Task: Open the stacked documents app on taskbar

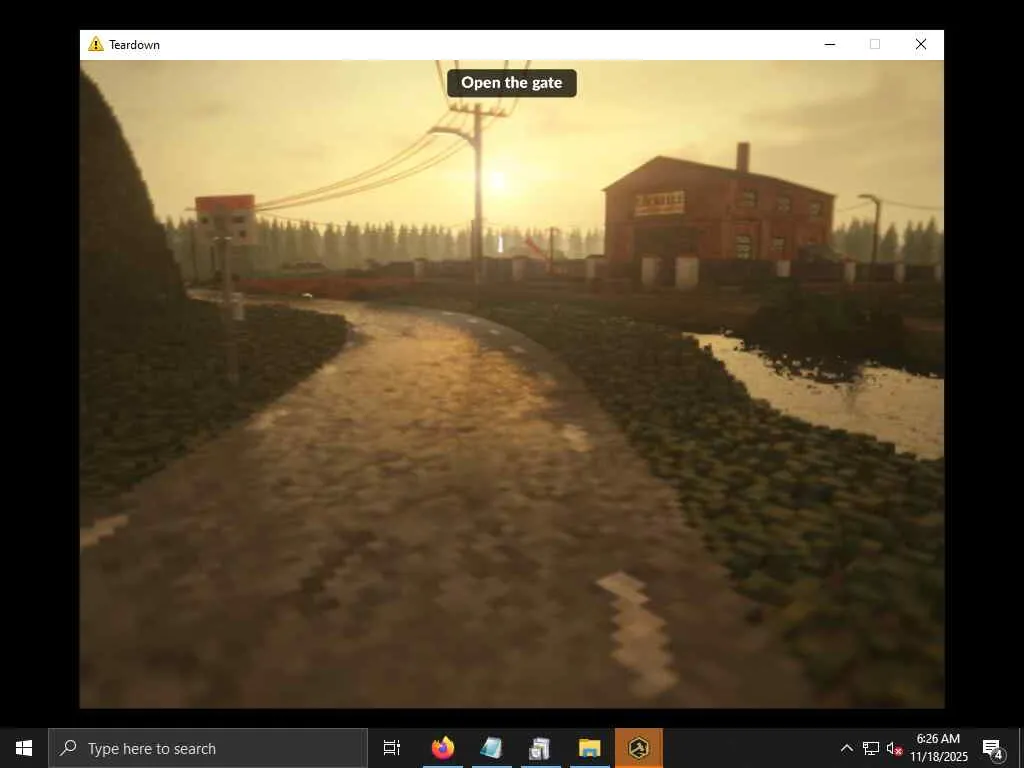Action: (541, 748)
